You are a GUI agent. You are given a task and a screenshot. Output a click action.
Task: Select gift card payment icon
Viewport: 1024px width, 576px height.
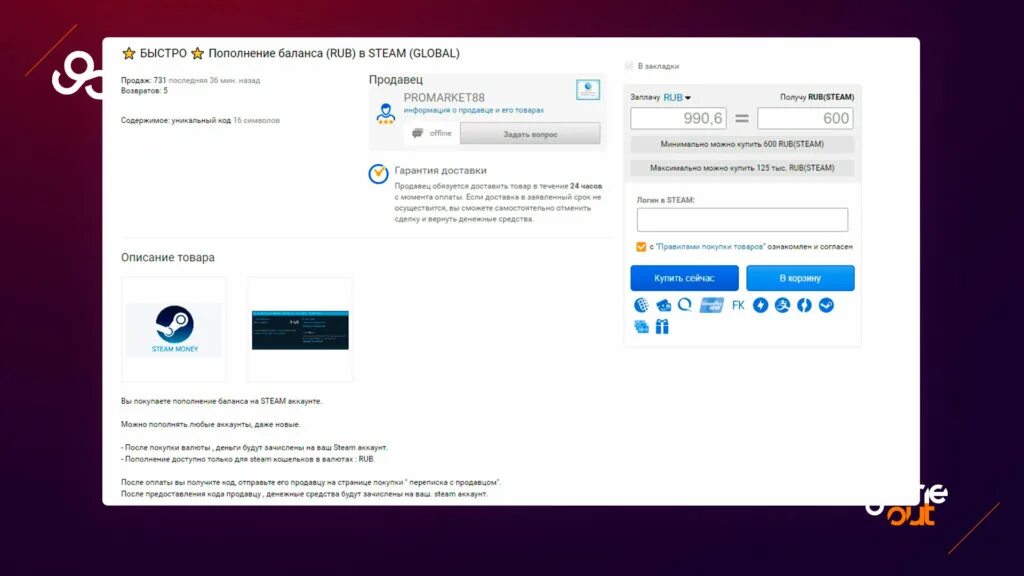[x=662, y=327]
